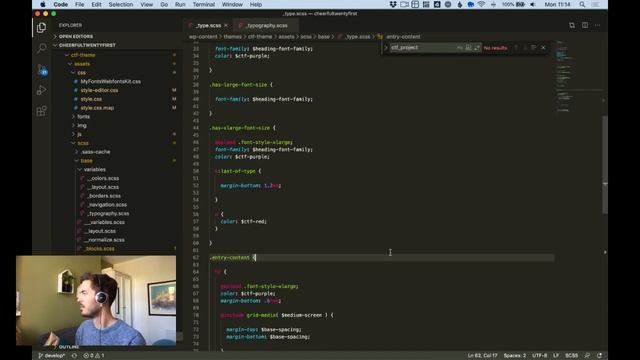Toggle Find in Selection
Screen dimensions: 640x360
pos(533,48)
